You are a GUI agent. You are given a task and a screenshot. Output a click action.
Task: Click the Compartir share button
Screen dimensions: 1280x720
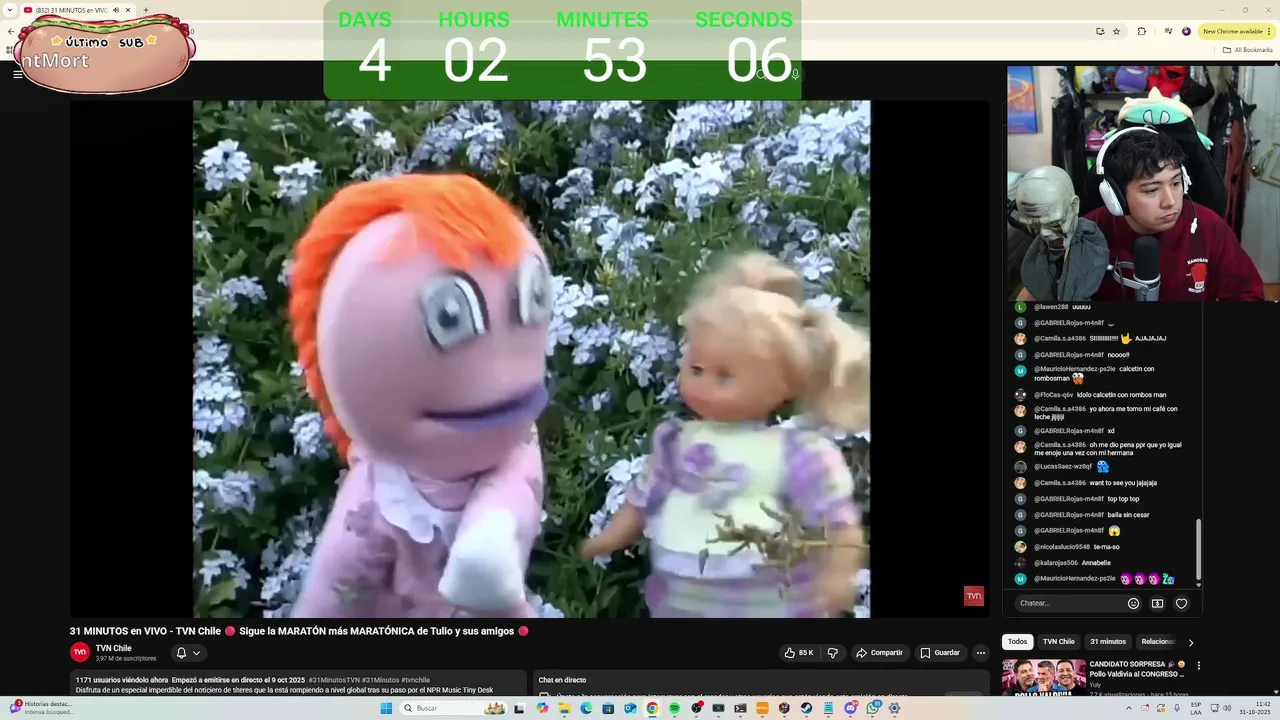point(879,653)
